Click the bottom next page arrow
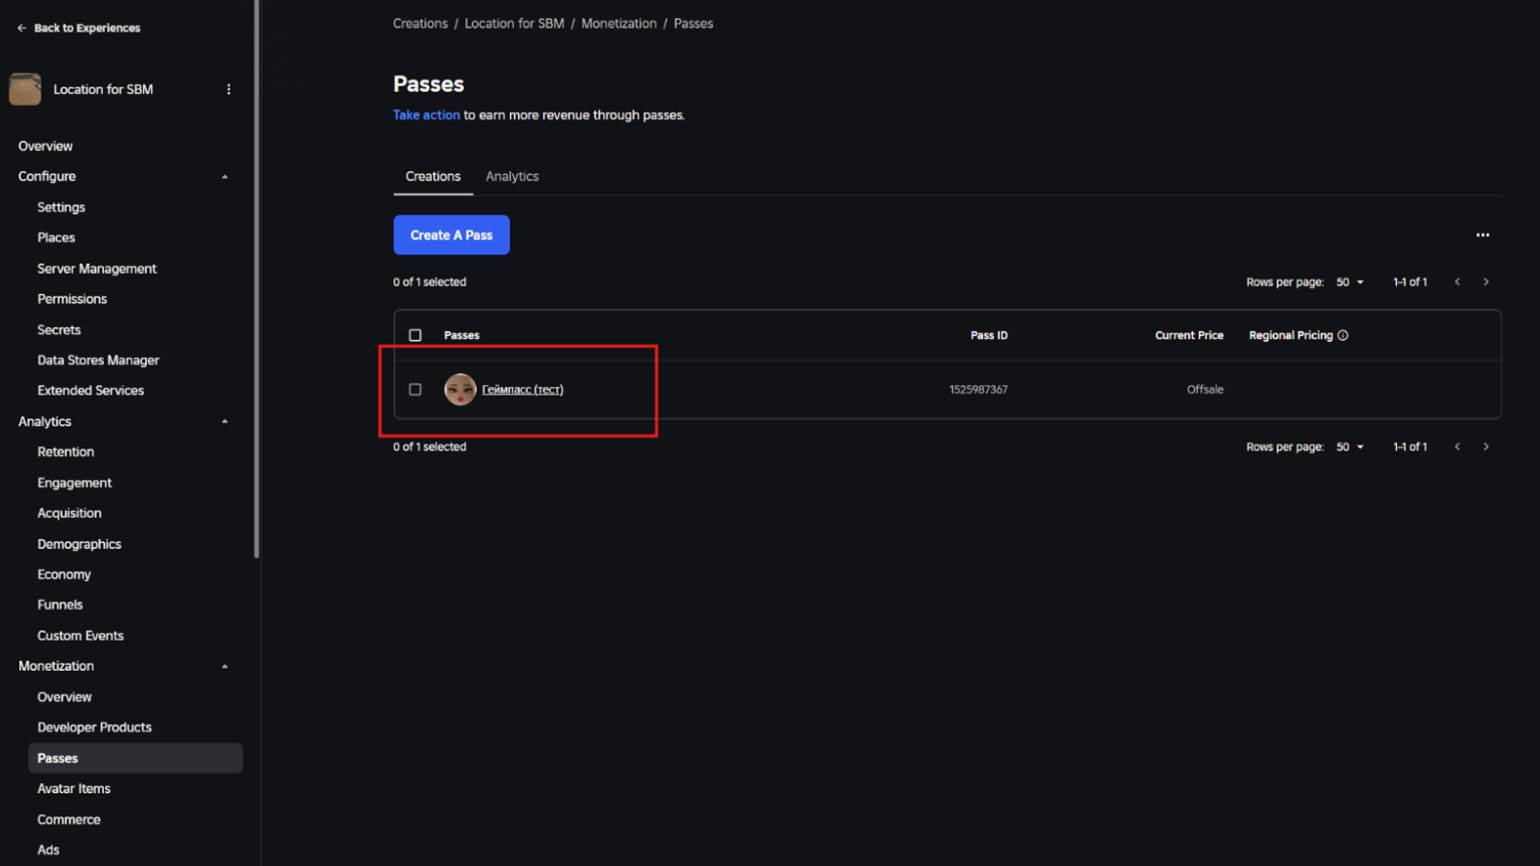The image size is (1540, 866). pos(1486,447)
